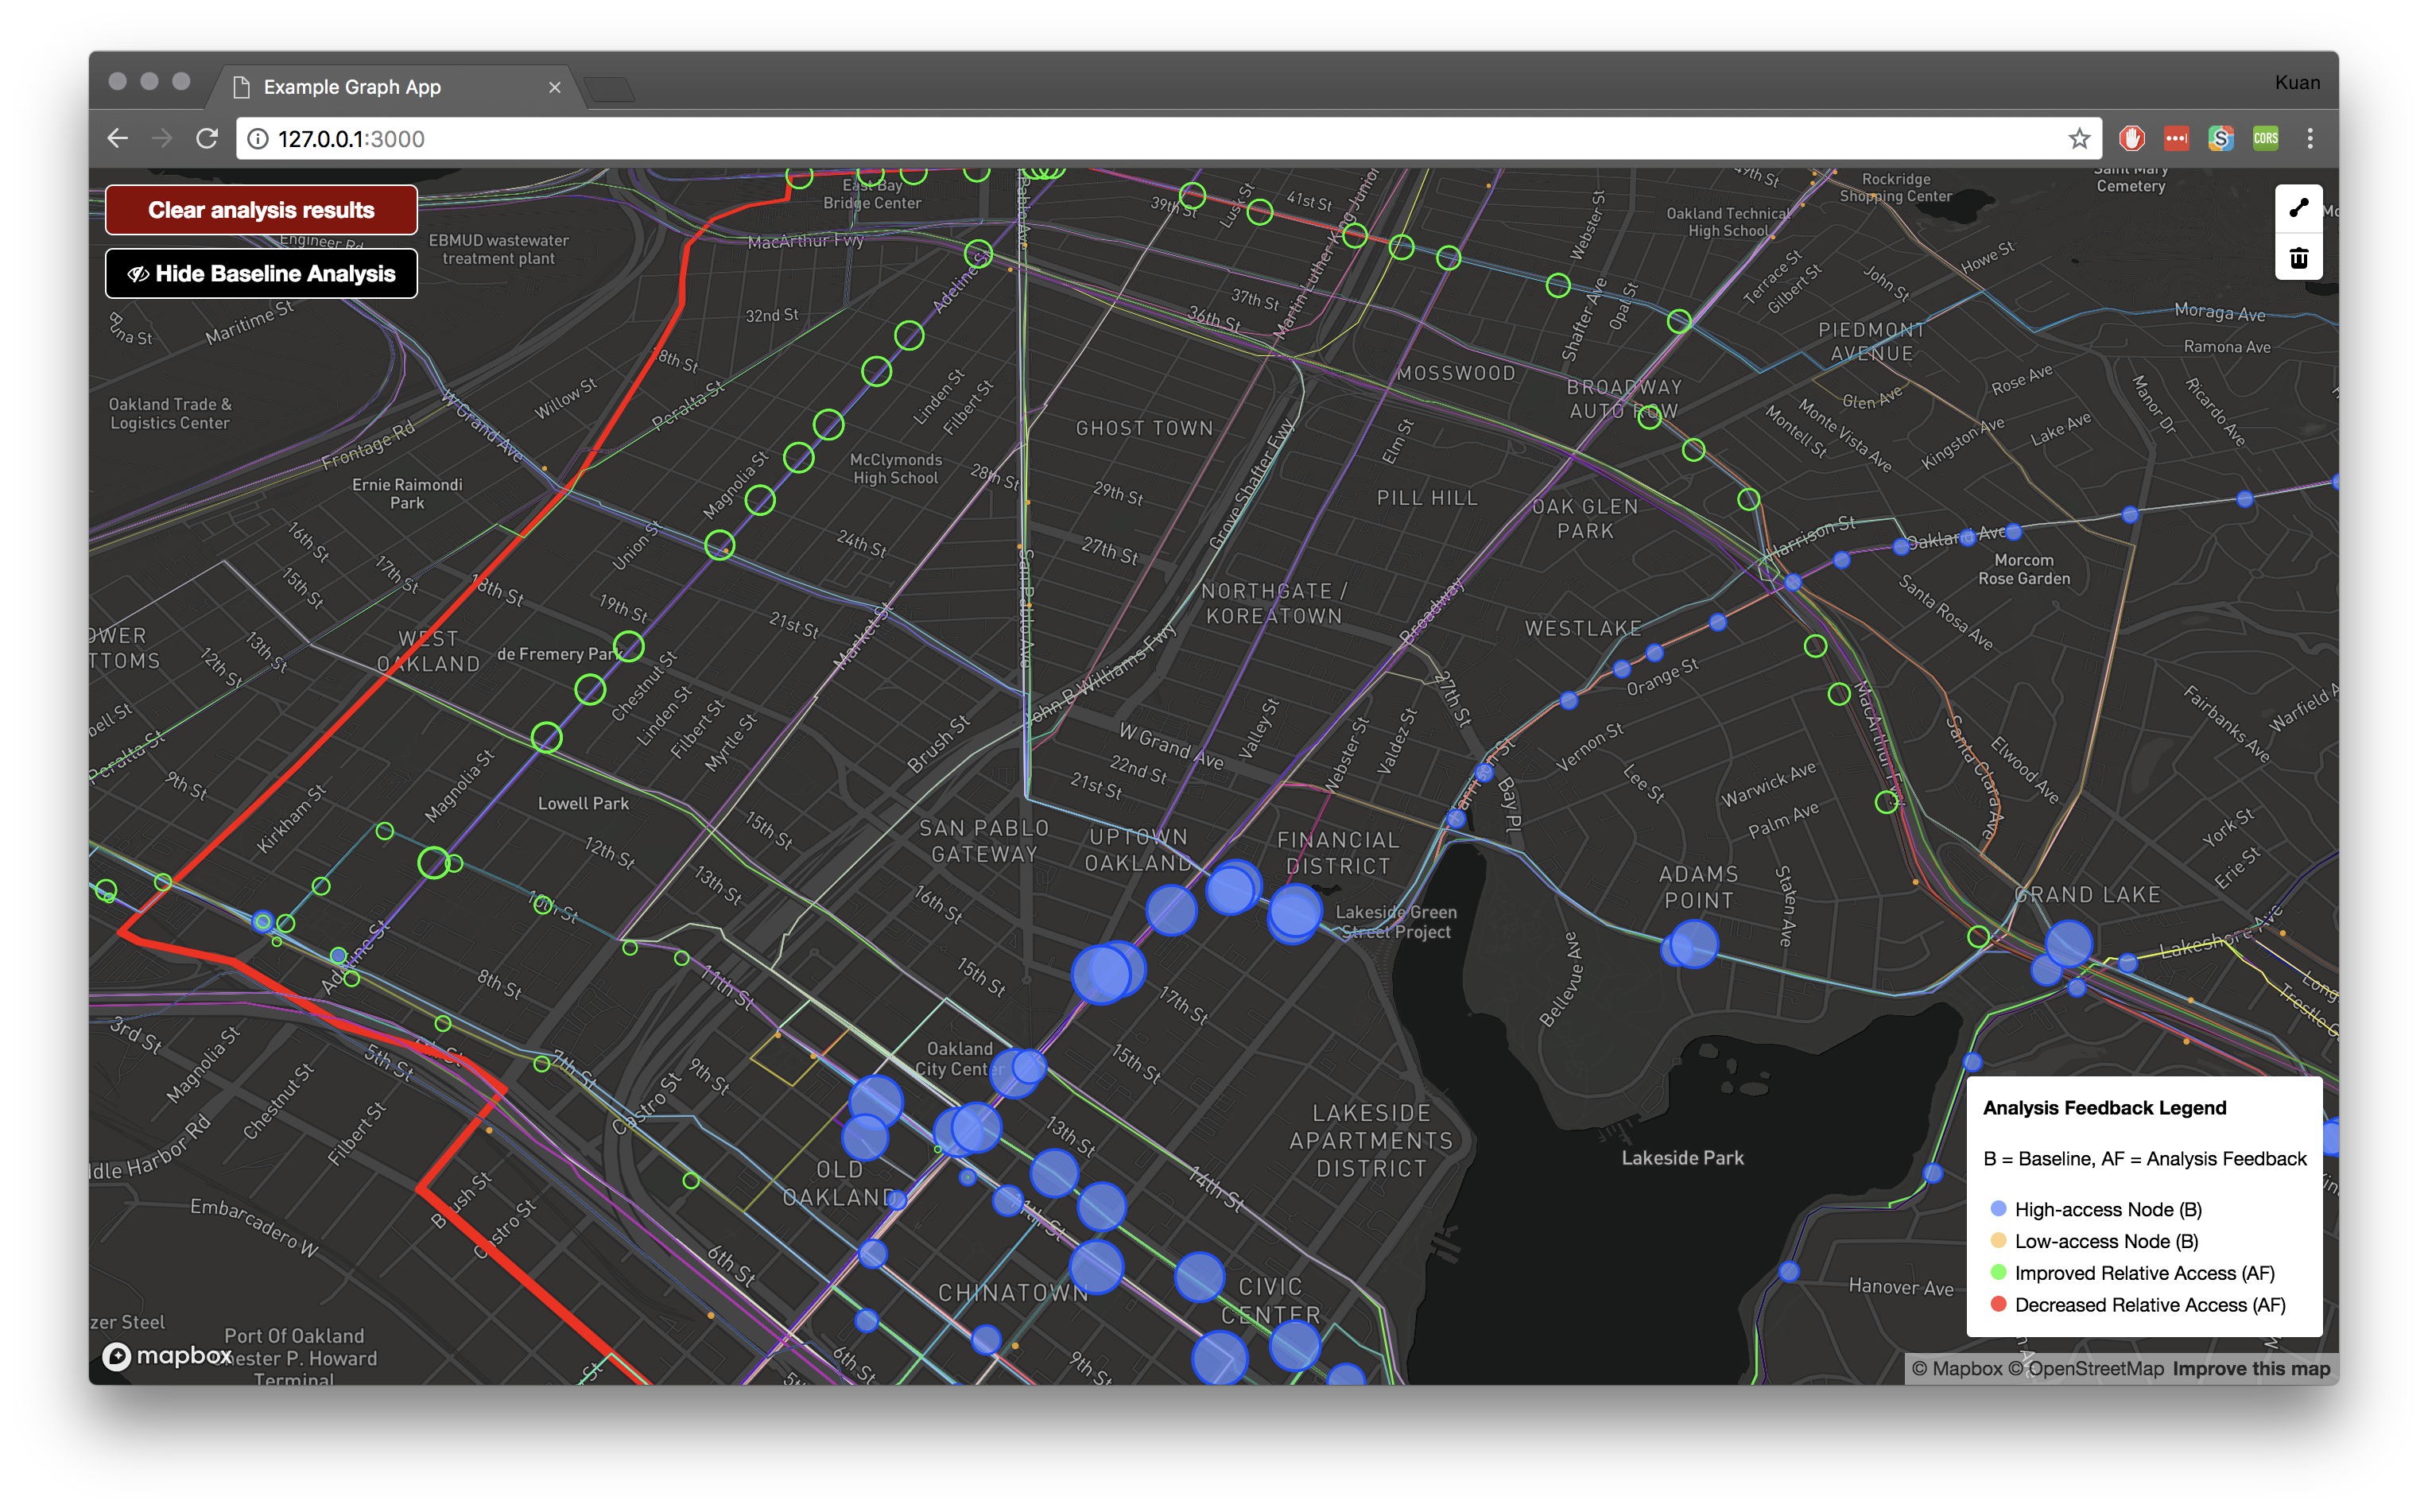Screen dimensions: 2428x1512
Task: Click the colorful S extension icon
Action: click(x=2220, y=139)
